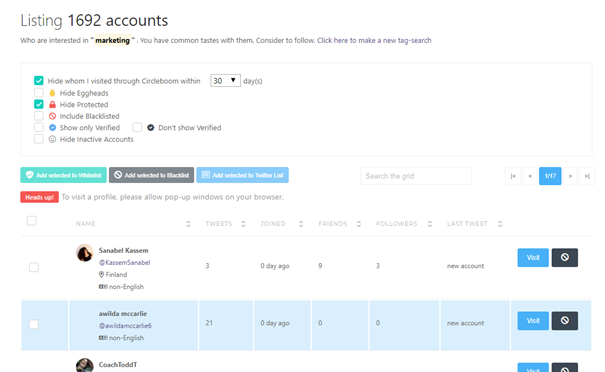Open the new tag-search link
Screen dimensions: 605x372
tap(374, 41)
